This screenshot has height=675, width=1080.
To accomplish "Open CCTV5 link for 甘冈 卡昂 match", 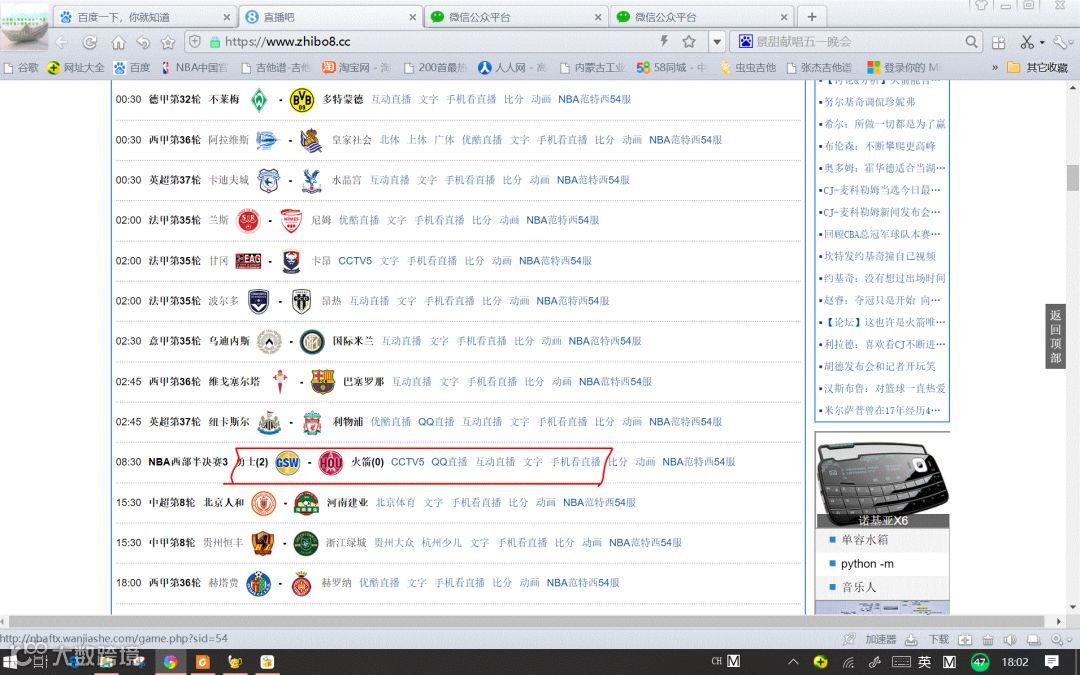I will (x=355, y=260).
